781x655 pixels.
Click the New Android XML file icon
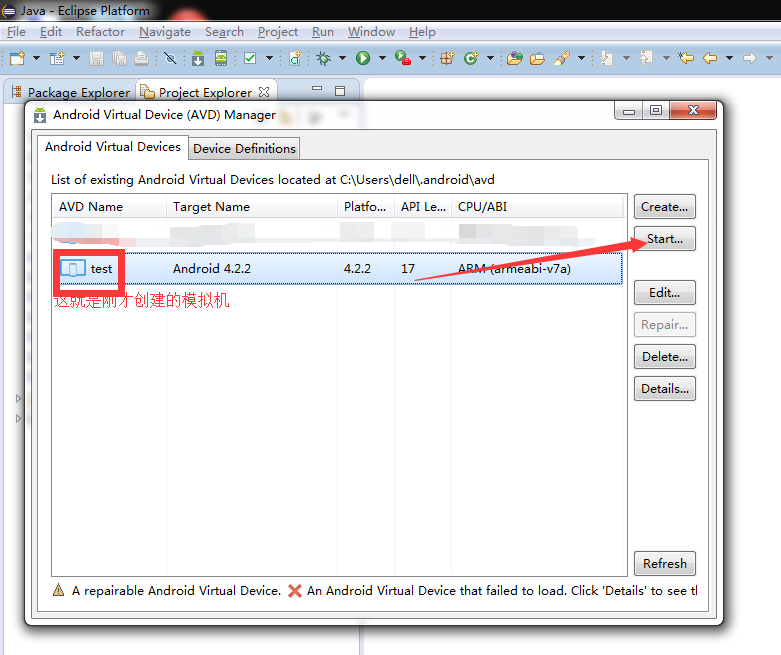(295, 58)
